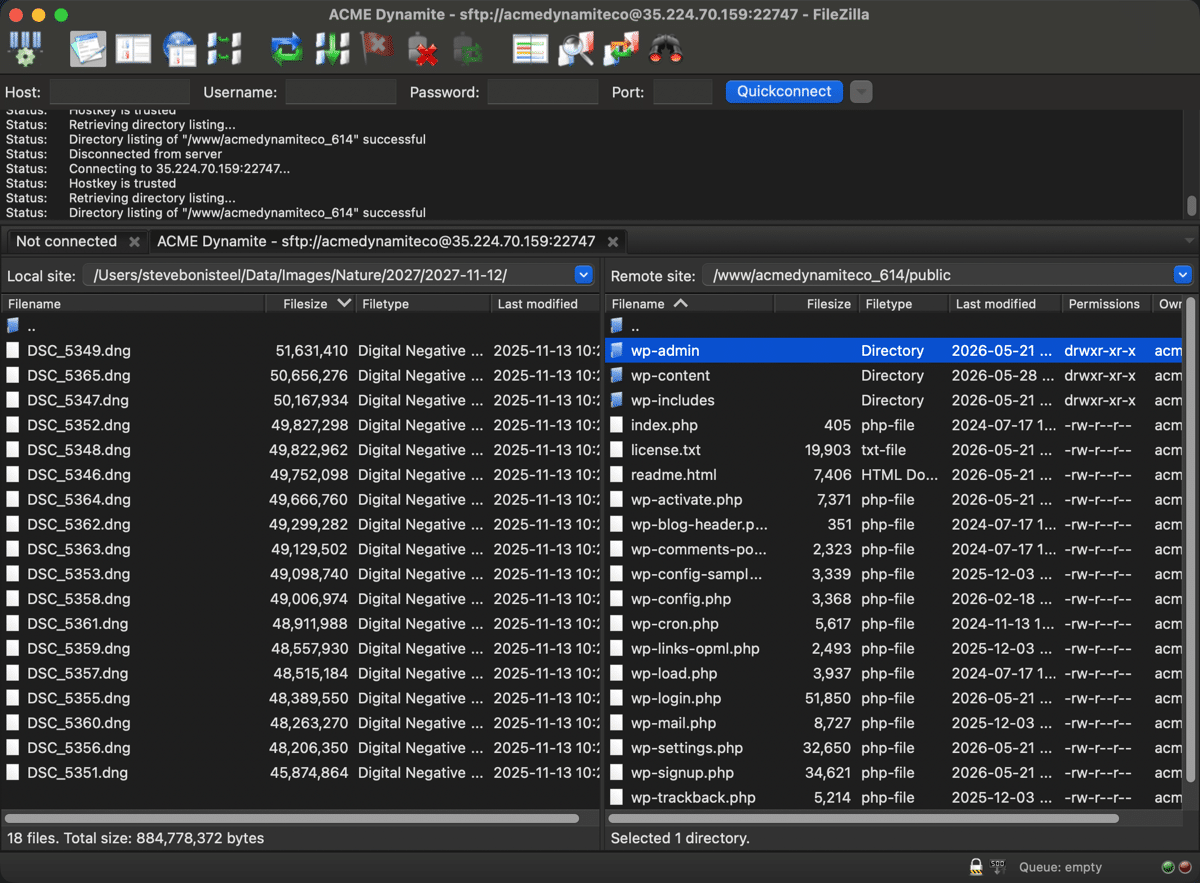Click the file icon next to readme.html
Screen dimensions: 1200x883
tap(616, 475)
